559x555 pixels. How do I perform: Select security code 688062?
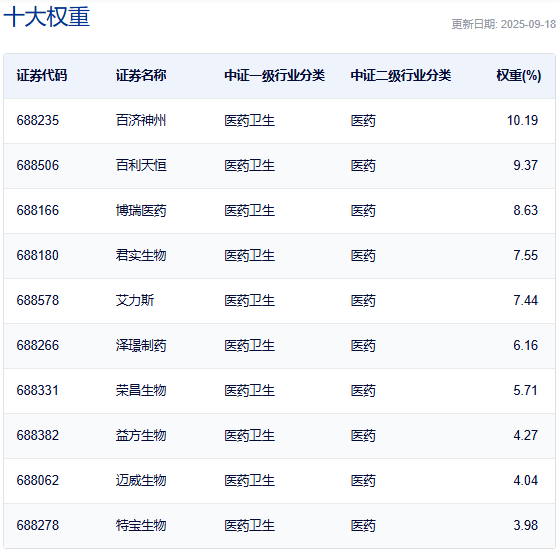(37, 481)
